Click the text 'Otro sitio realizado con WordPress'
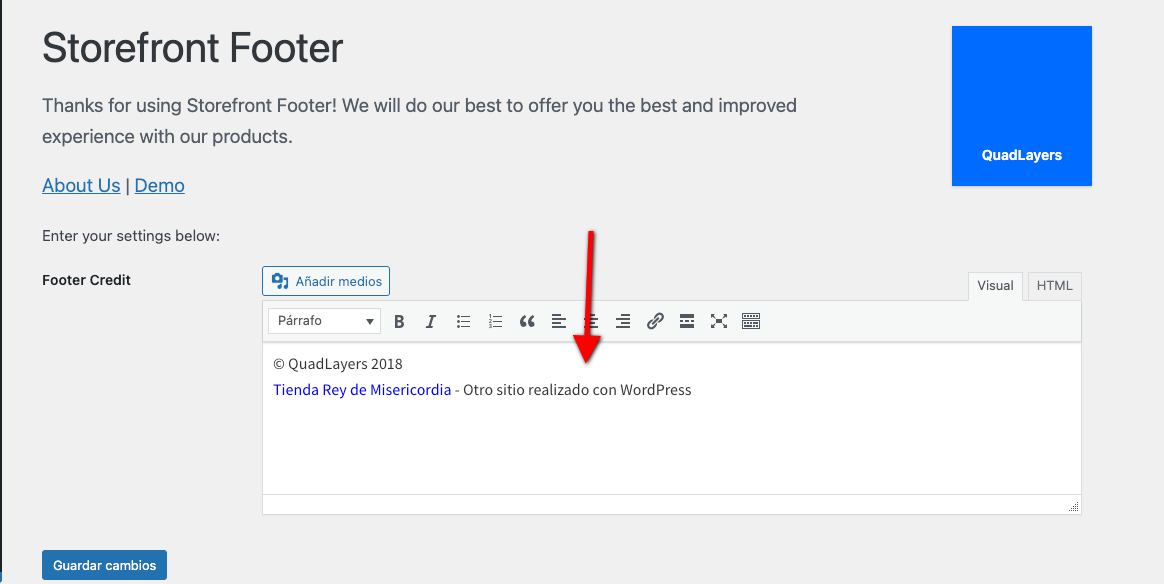 click(x=577, y=390)
